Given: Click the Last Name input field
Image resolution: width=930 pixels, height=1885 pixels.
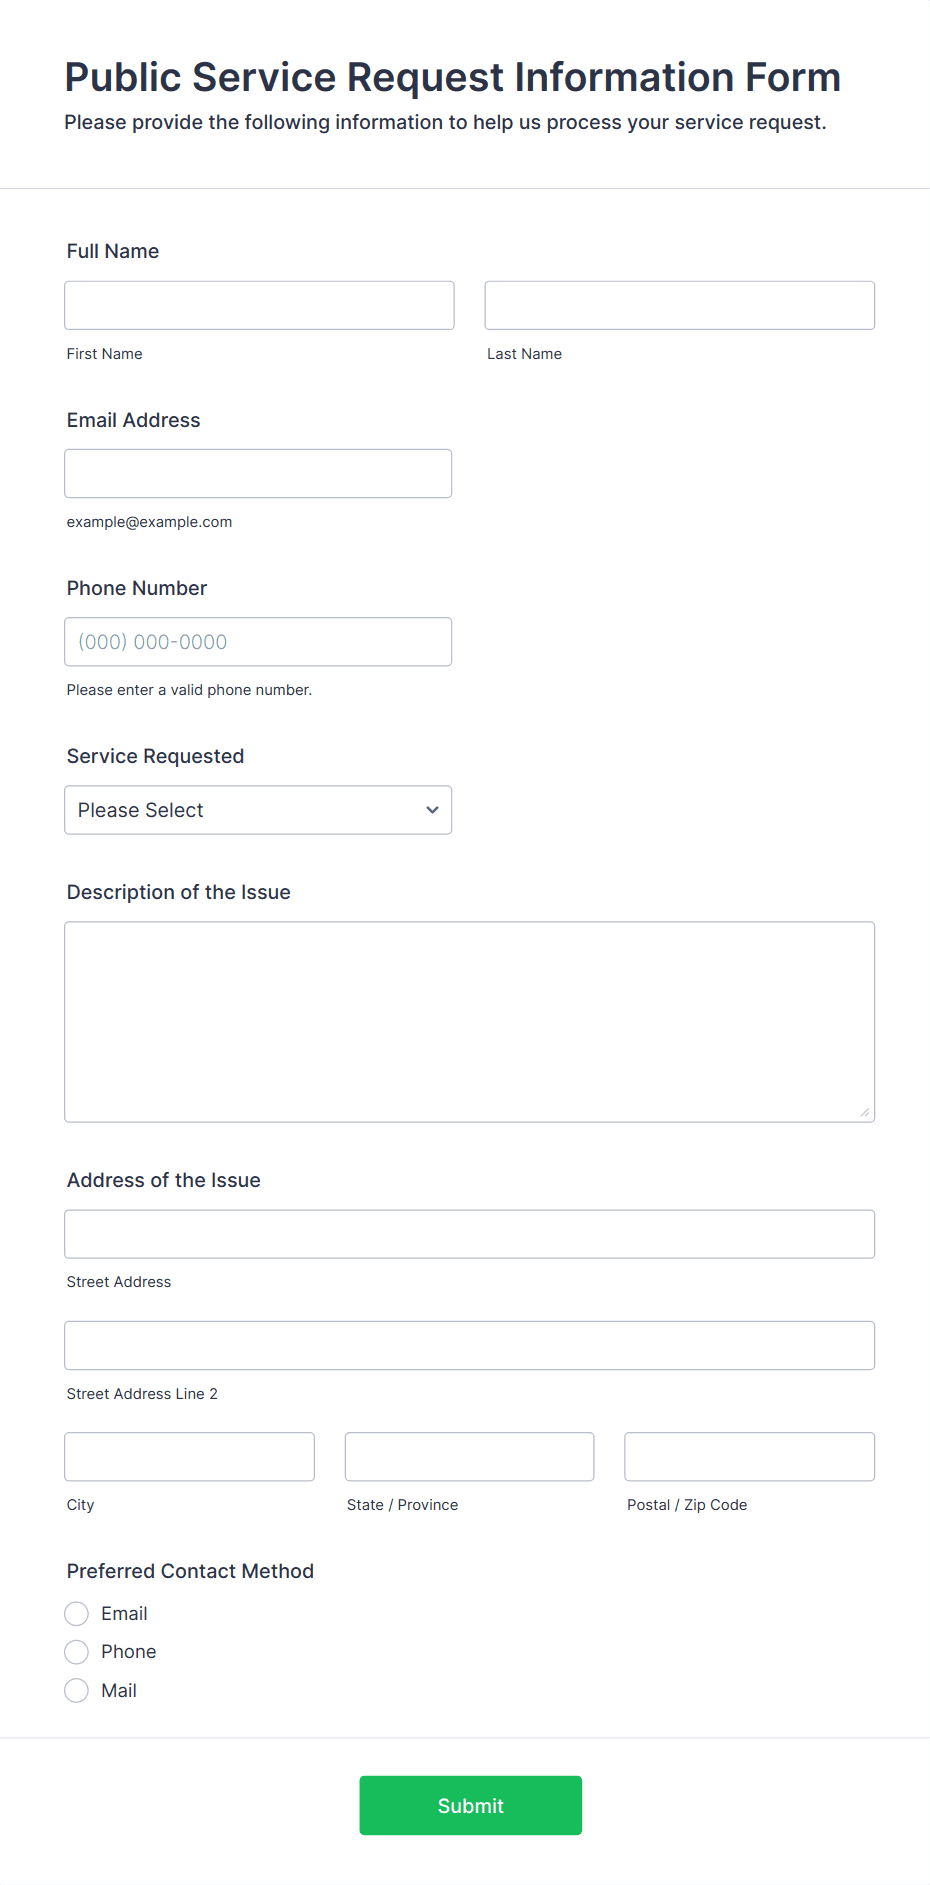Looking at the screenshot, I should click(679, 305).
